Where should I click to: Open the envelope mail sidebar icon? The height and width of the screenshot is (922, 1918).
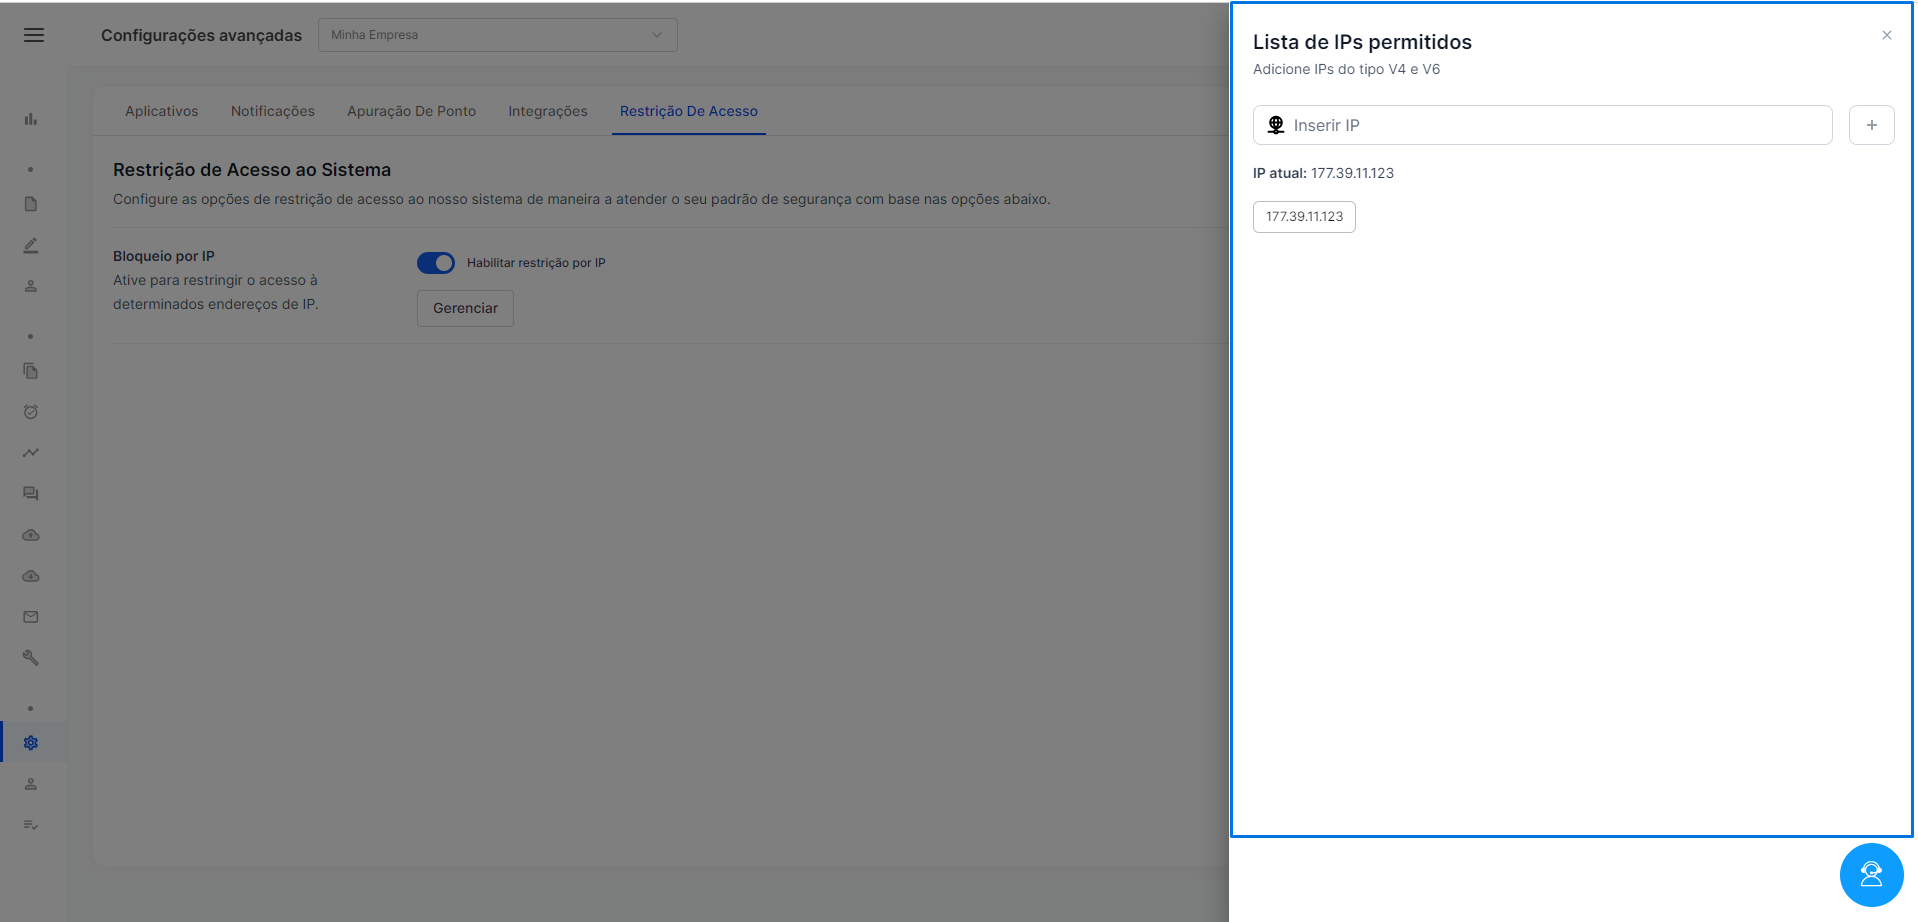(31, 617)
